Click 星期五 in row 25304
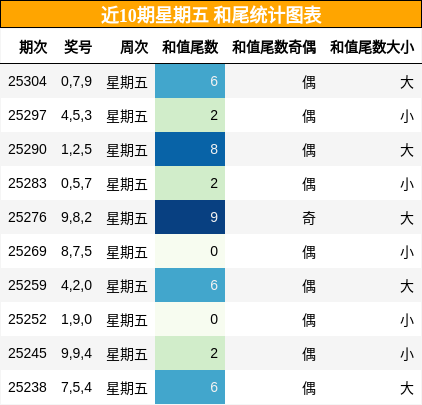The height and width of the screenshot is (405, 422). pos(127,82)
